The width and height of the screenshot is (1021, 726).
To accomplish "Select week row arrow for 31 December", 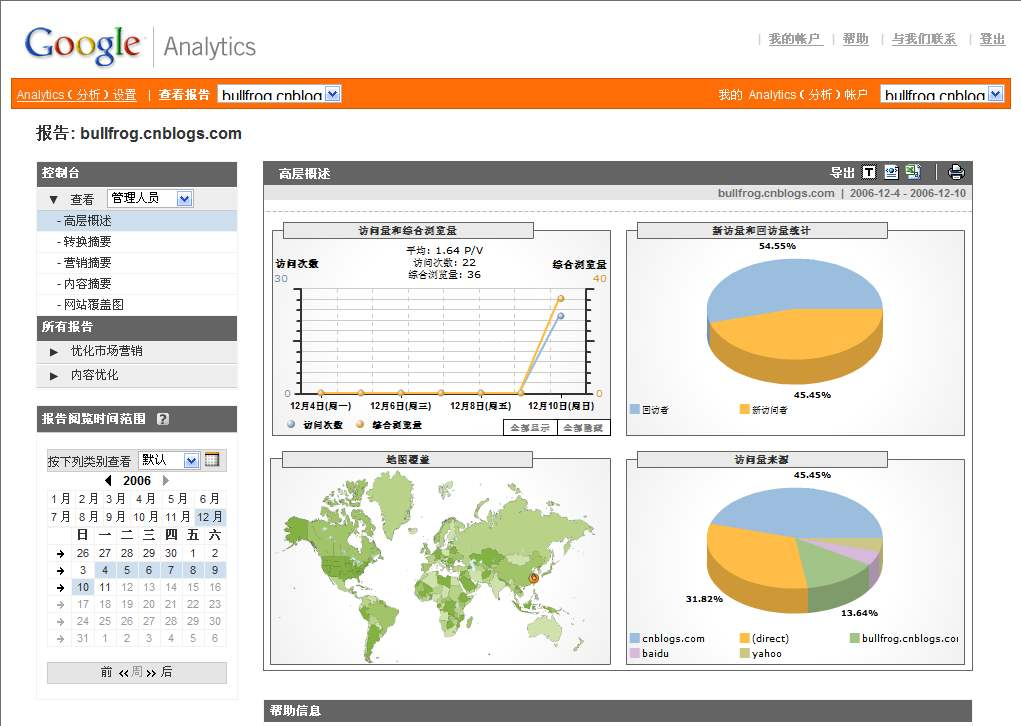I will tap(61, 639).
